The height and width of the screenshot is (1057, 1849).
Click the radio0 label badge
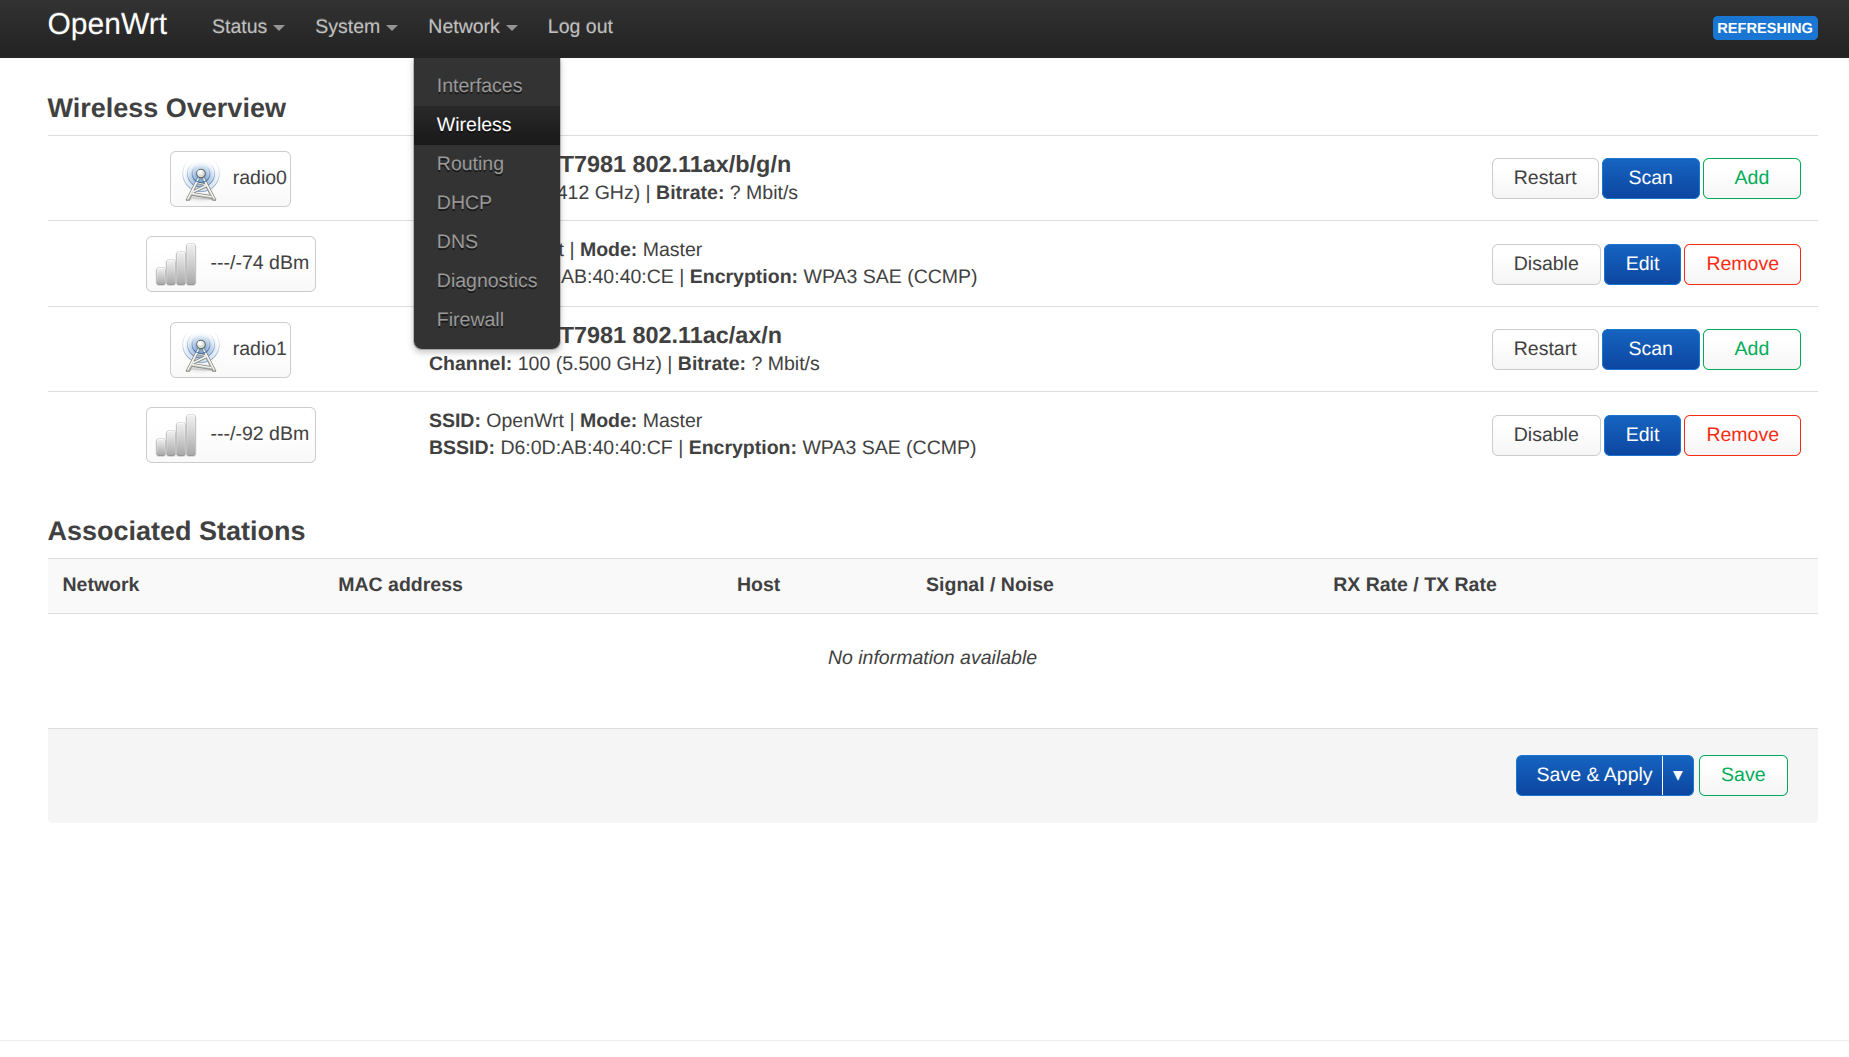(230, 179)
